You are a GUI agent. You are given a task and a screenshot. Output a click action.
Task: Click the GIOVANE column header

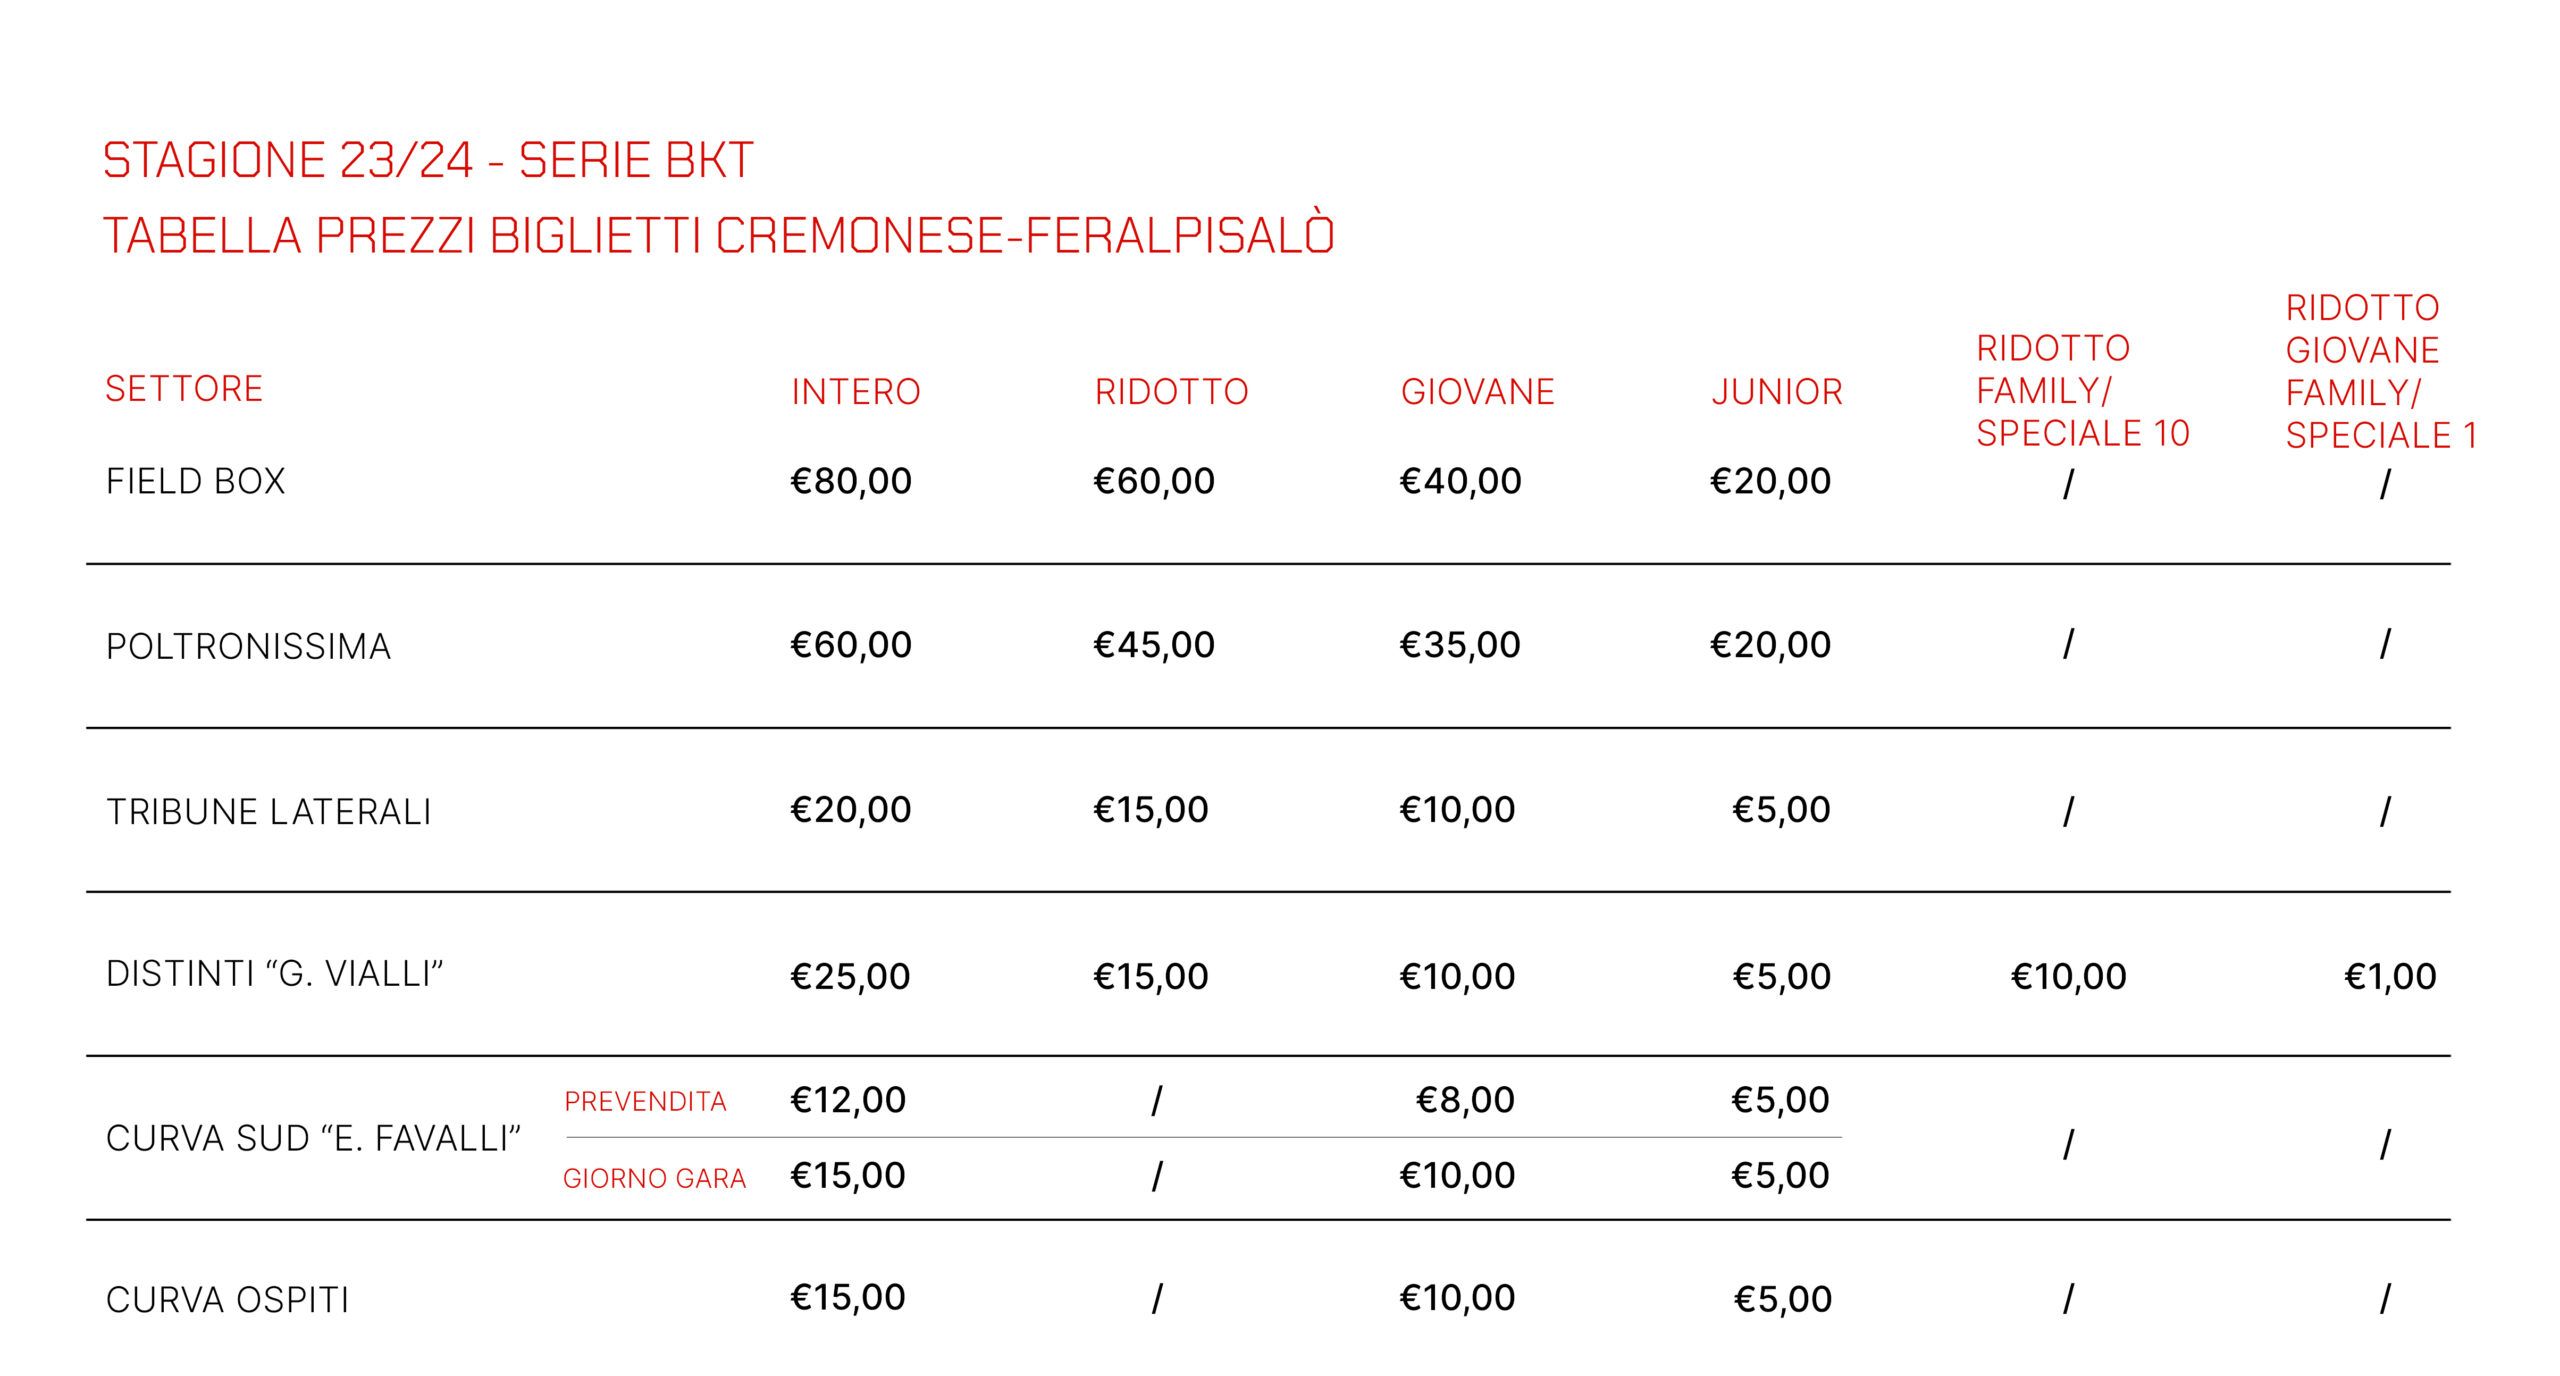coord(1477,391)
